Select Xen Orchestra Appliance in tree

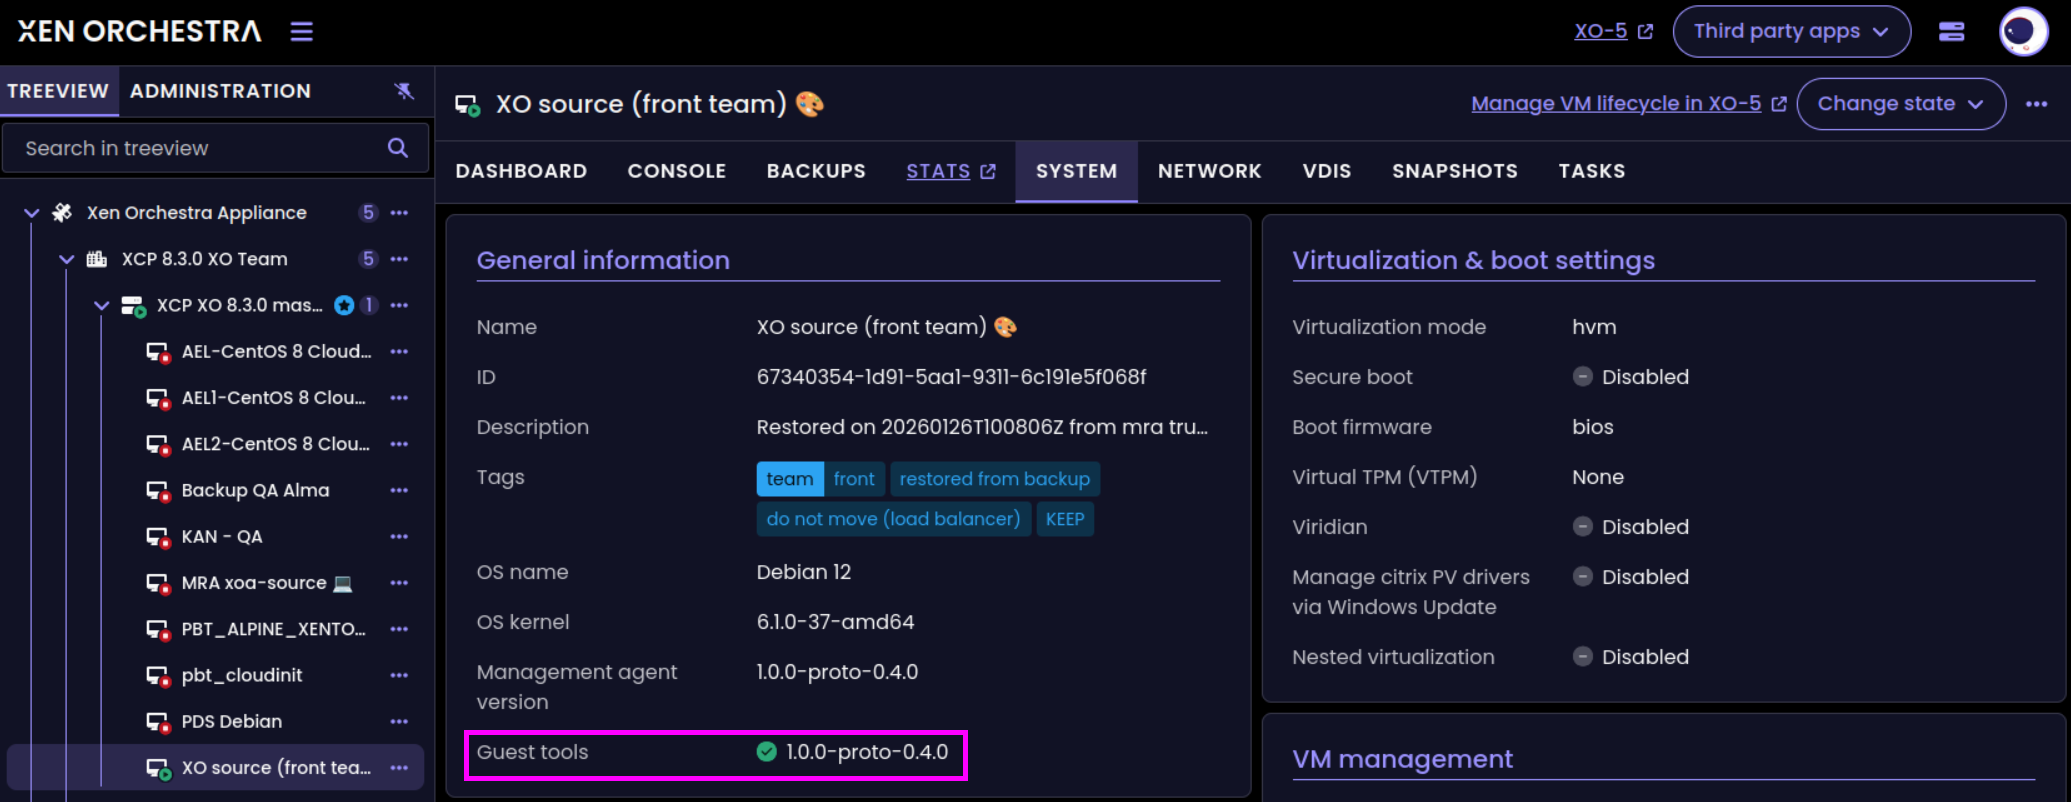tap(196, 213)
